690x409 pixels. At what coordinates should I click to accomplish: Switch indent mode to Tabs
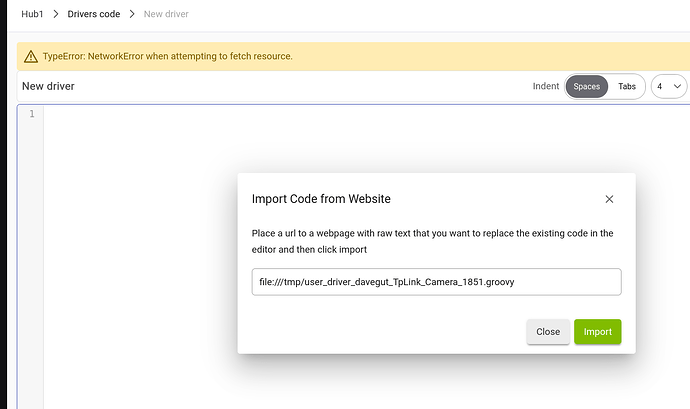(x=626, y=87)
